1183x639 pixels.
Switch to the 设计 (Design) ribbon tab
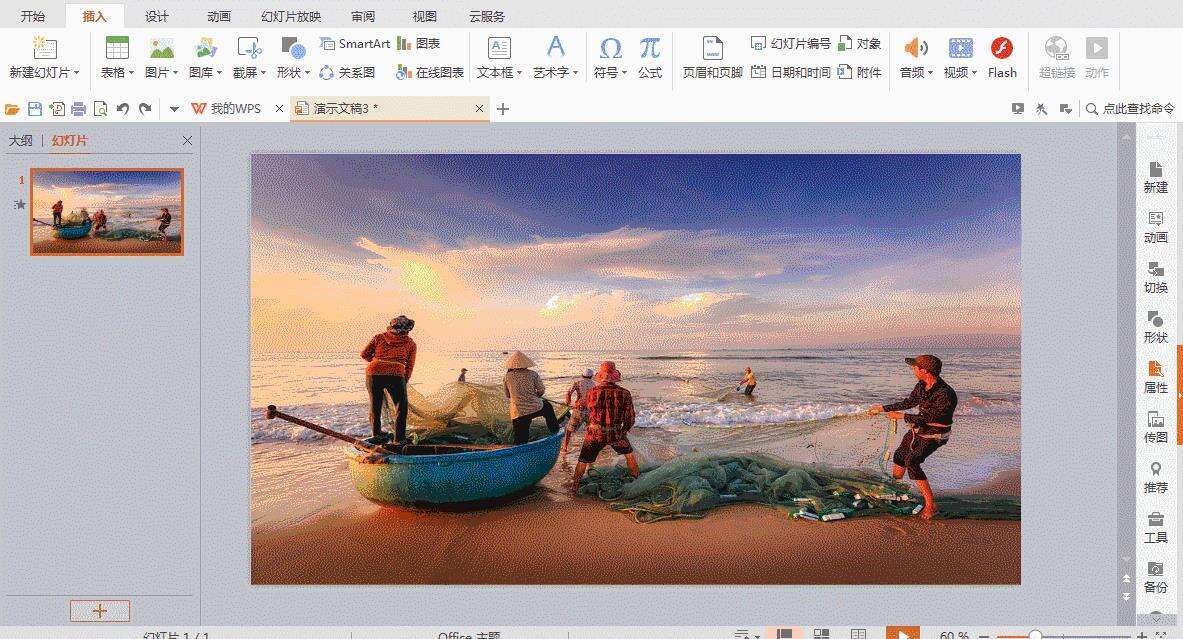156,15
